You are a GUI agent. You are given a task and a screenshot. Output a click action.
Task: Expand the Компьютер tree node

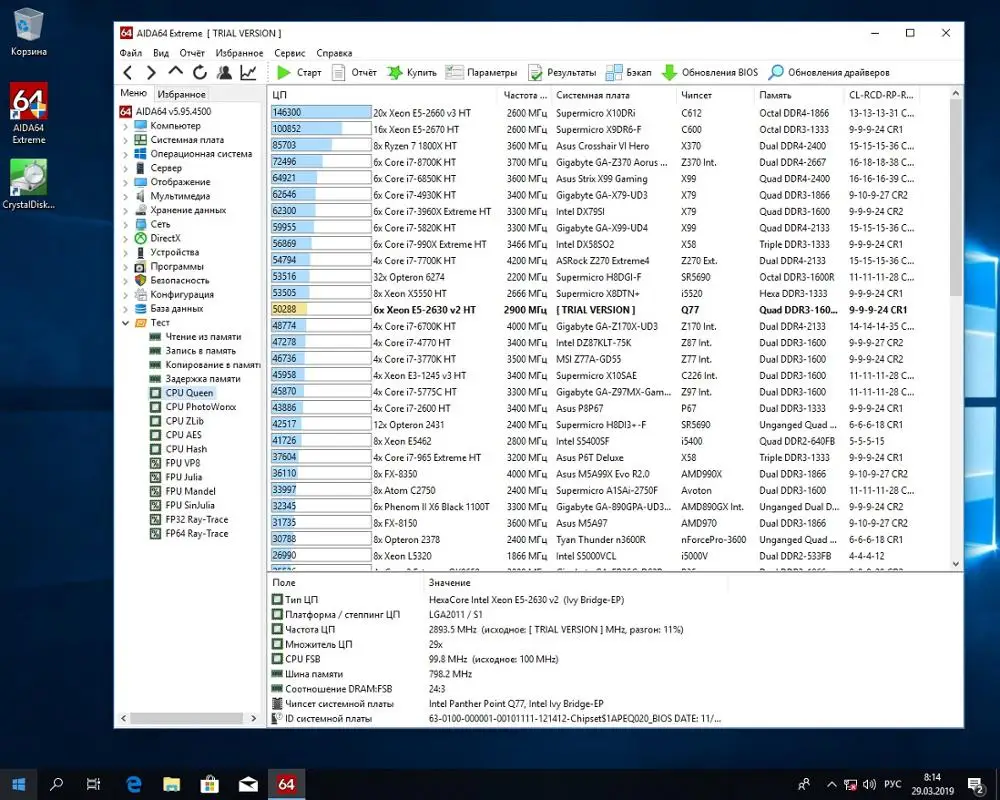tap(125, 126)
